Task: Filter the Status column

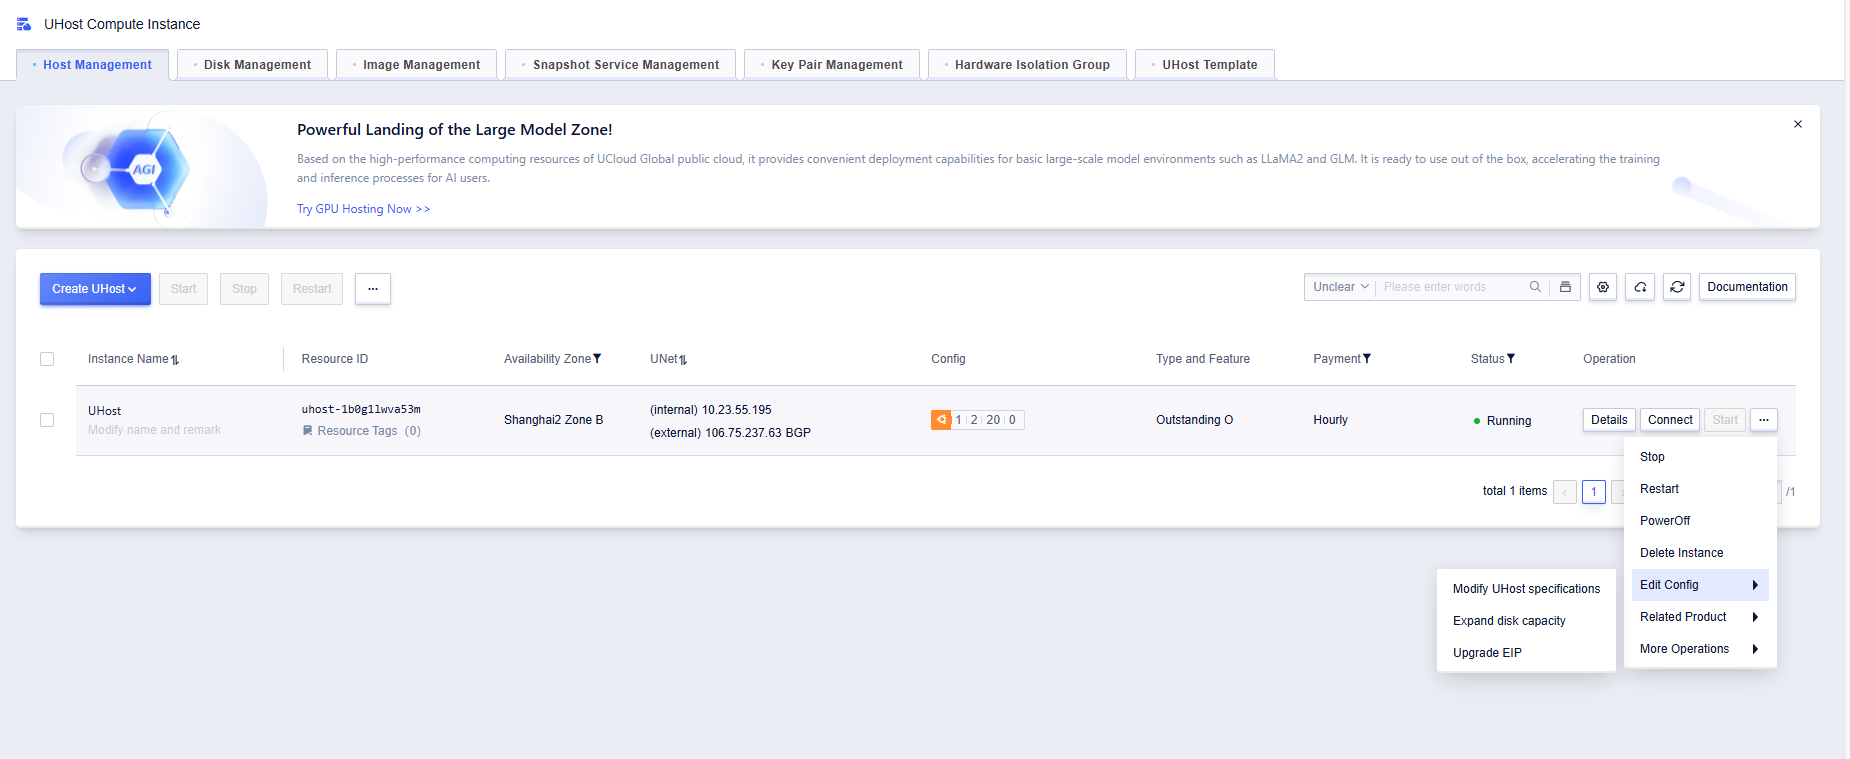Action: click(x=1511, y=359)
